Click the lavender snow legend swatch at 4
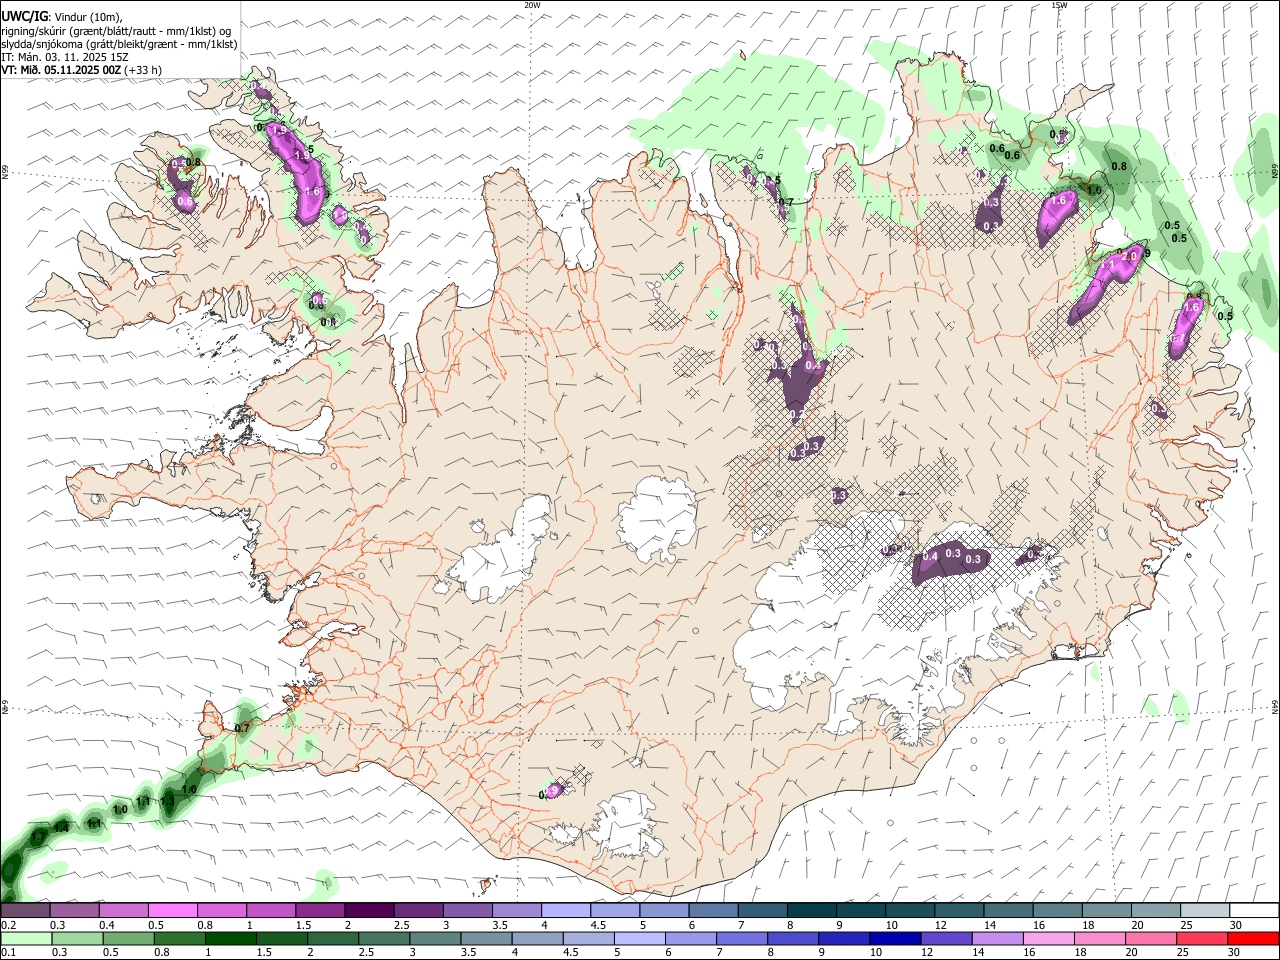The width and height of the screenshot is (1280, 960). click(565, 911)
